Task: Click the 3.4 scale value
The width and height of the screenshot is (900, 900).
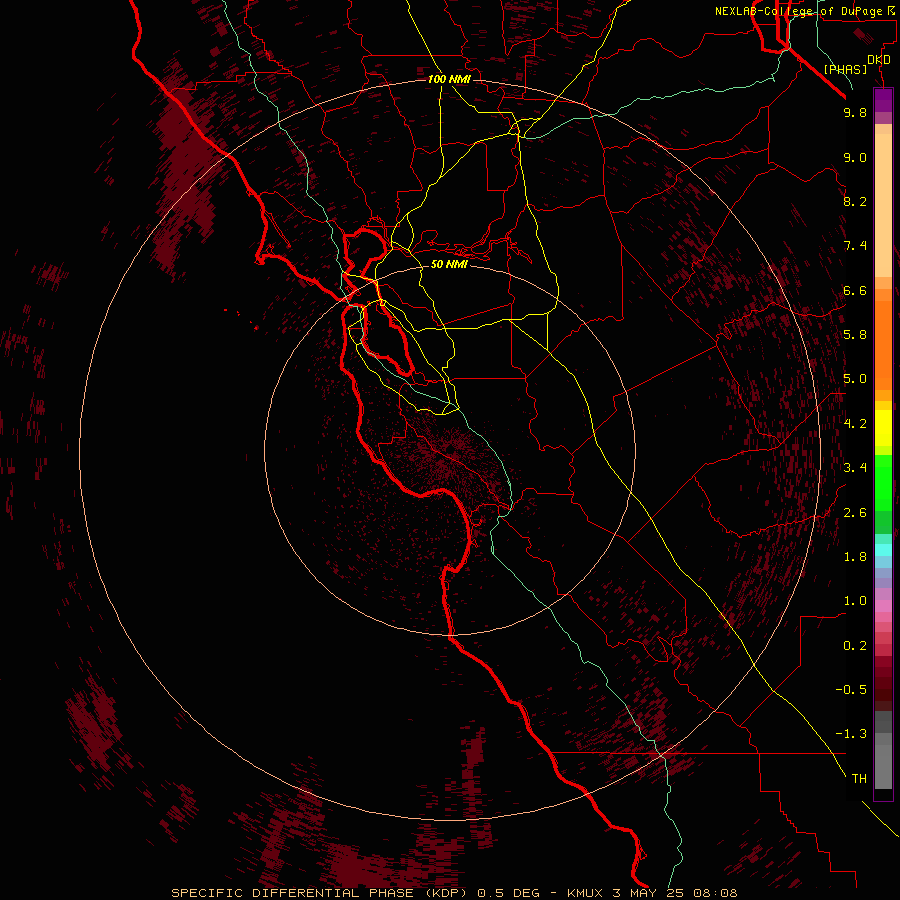Action: [x=855, y=468]
